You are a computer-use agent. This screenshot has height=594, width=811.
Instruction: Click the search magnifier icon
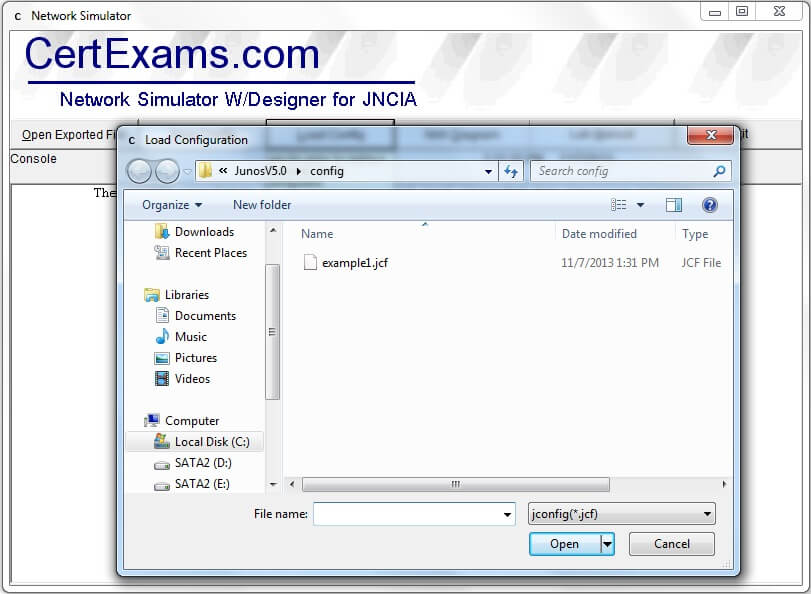[719, 171]
